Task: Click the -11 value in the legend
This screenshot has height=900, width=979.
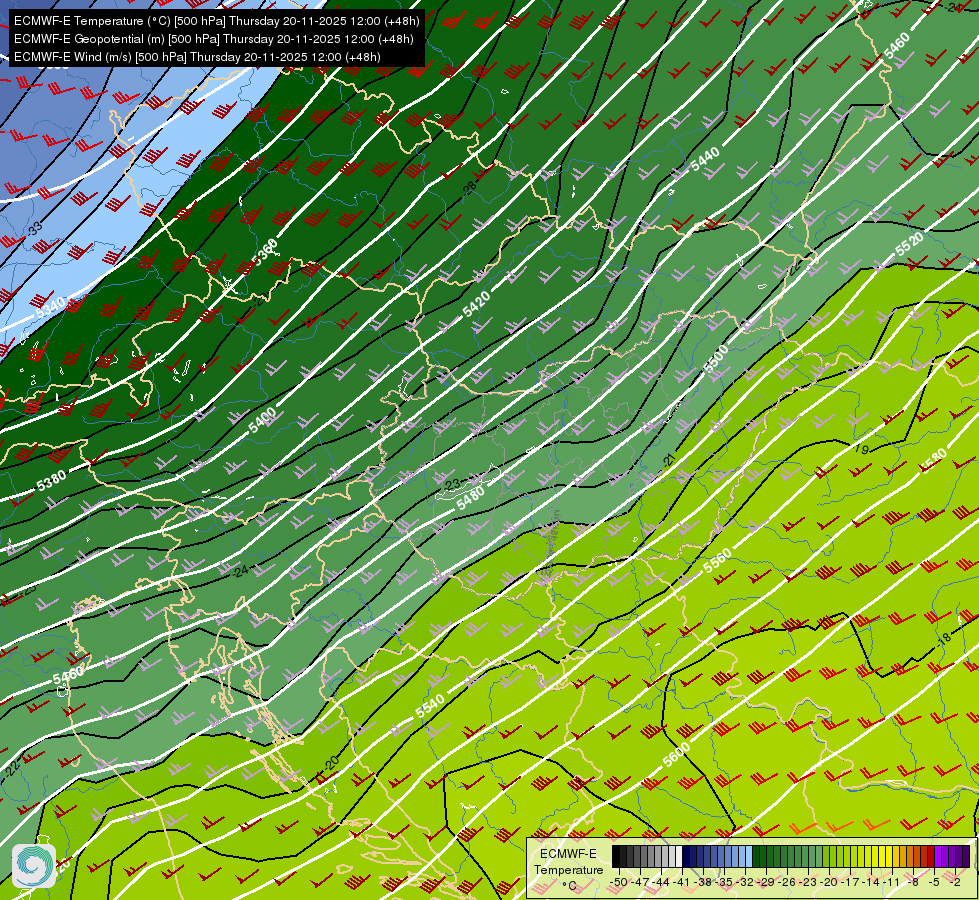Action: [893, 881]
